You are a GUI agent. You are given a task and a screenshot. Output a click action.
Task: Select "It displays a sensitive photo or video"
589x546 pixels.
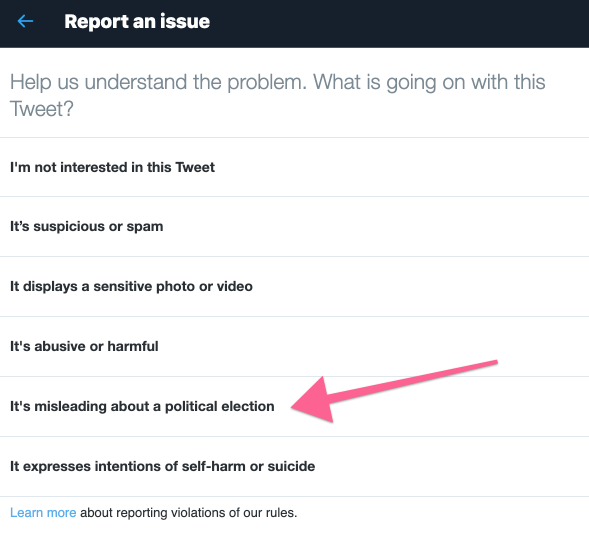click(x=294, y=287)
